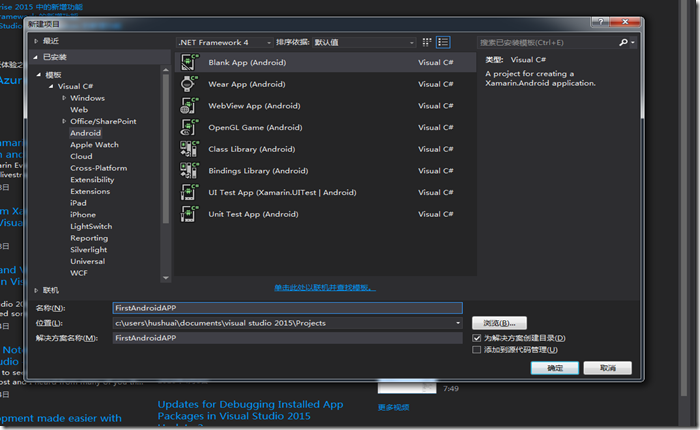Select Web in the template tree
This screenshot has height=430, width=700.
[x=79, y=109]
